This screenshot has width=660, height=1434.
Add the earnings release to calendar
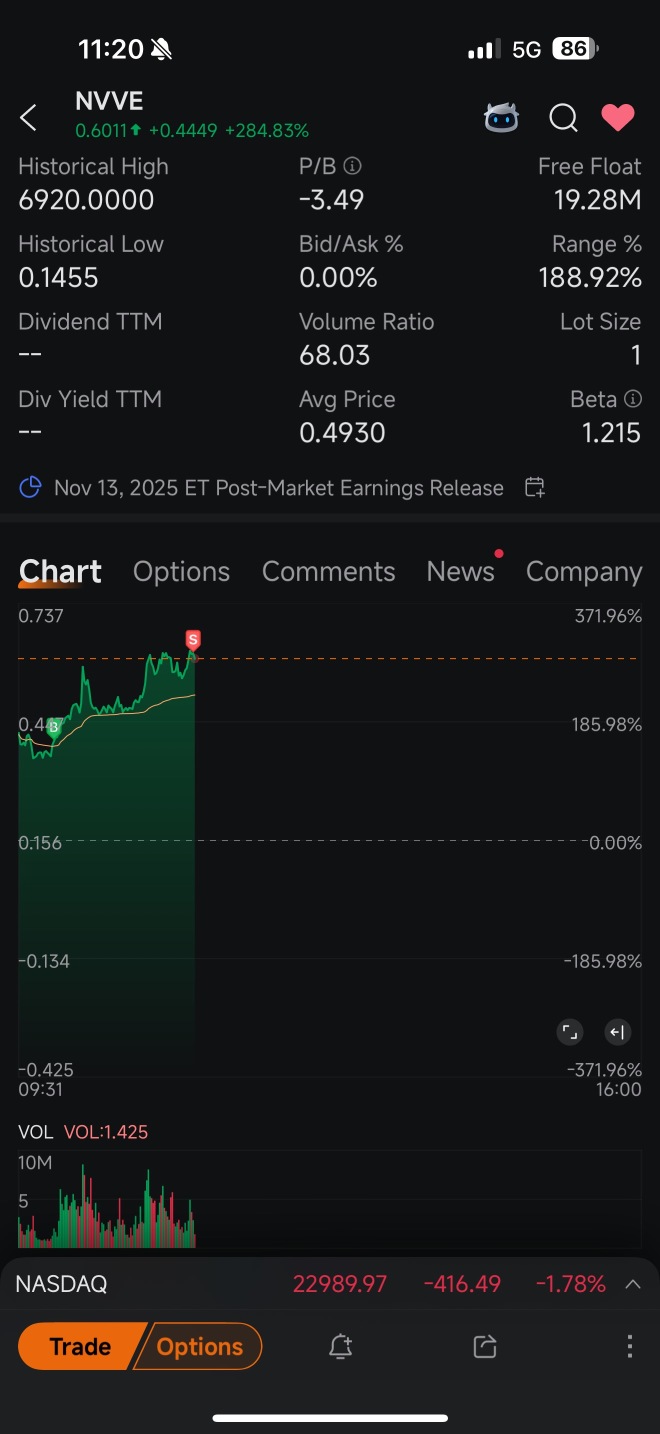pyautogui.click(x=535, y=488)
